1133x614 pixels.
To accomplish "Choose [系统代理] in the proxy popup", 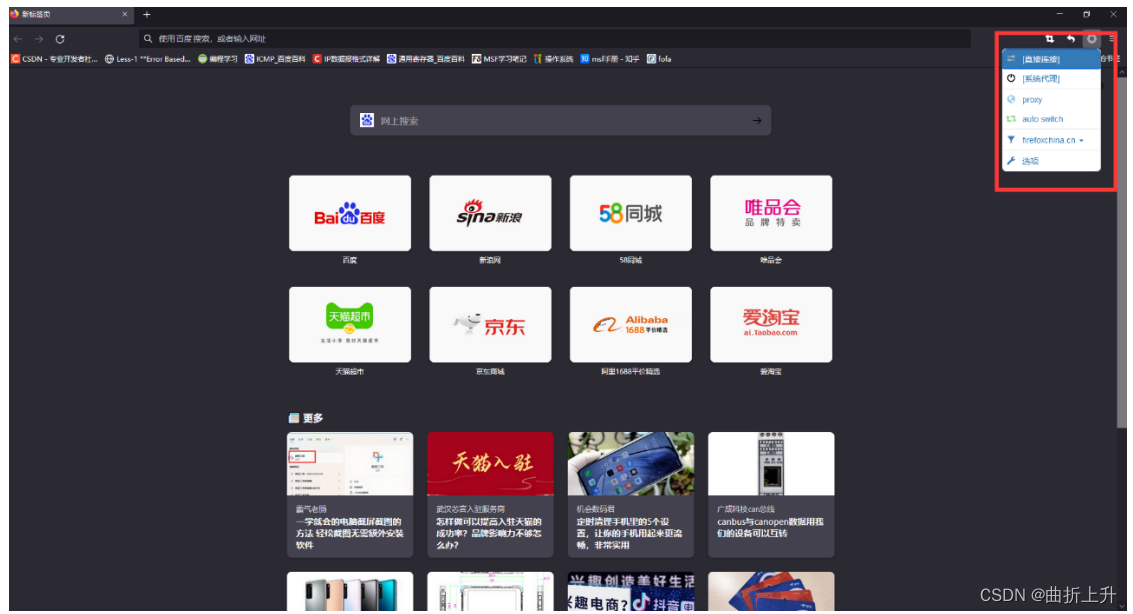I will 1051,79.
